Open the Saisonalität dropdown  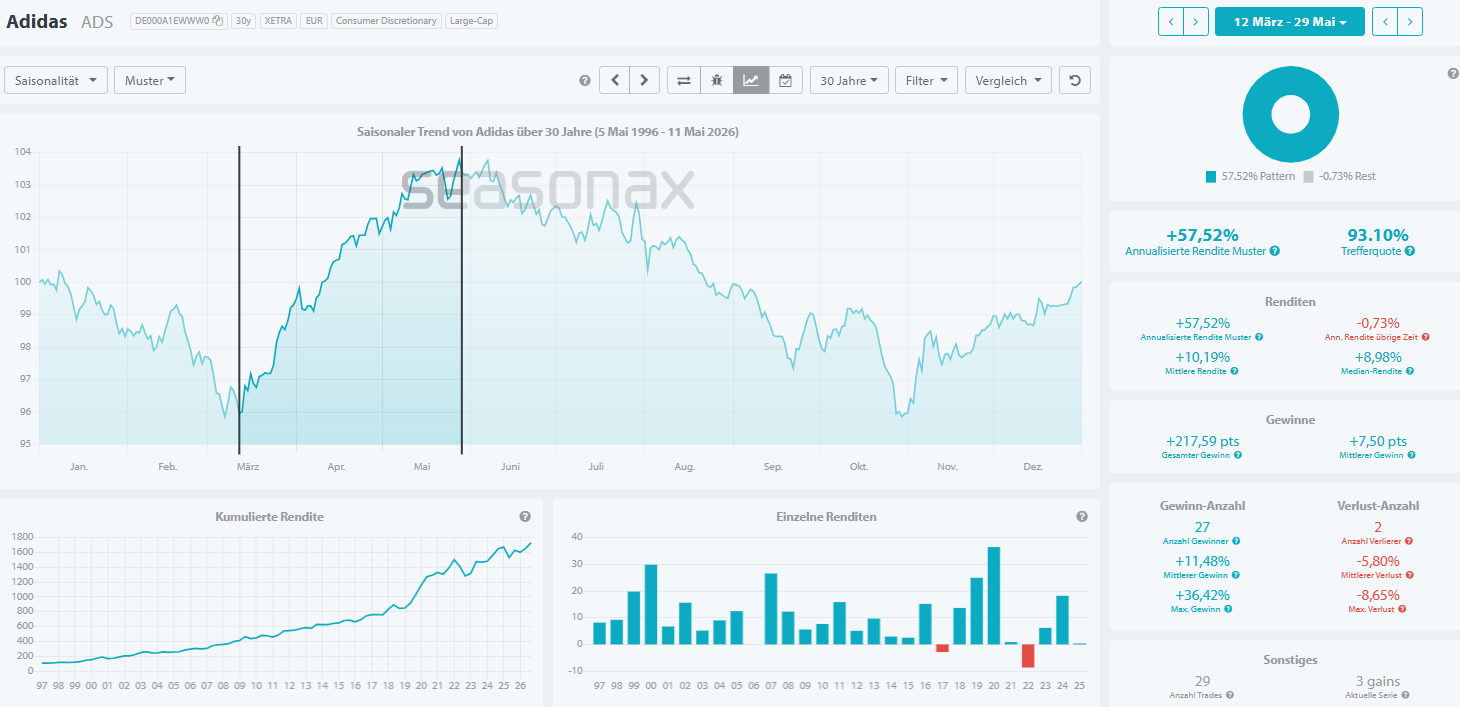coord(56,80)
